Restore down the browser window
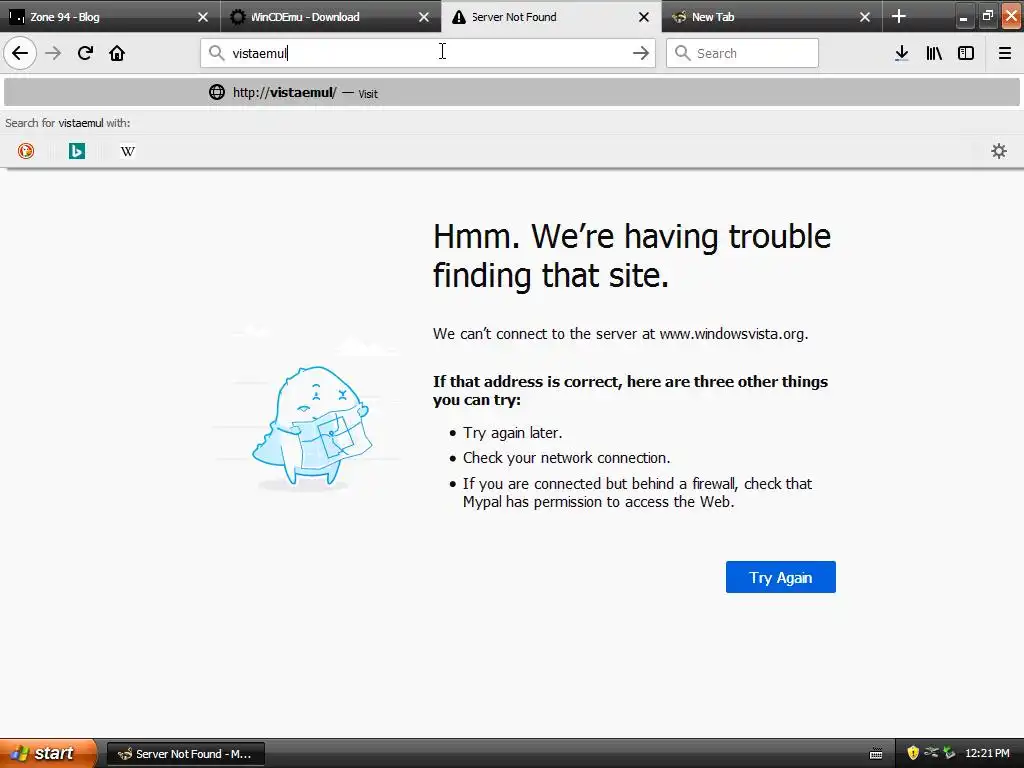Image resolution: width=1024 pixels, height=768 pixels. (x=987, y=16)
